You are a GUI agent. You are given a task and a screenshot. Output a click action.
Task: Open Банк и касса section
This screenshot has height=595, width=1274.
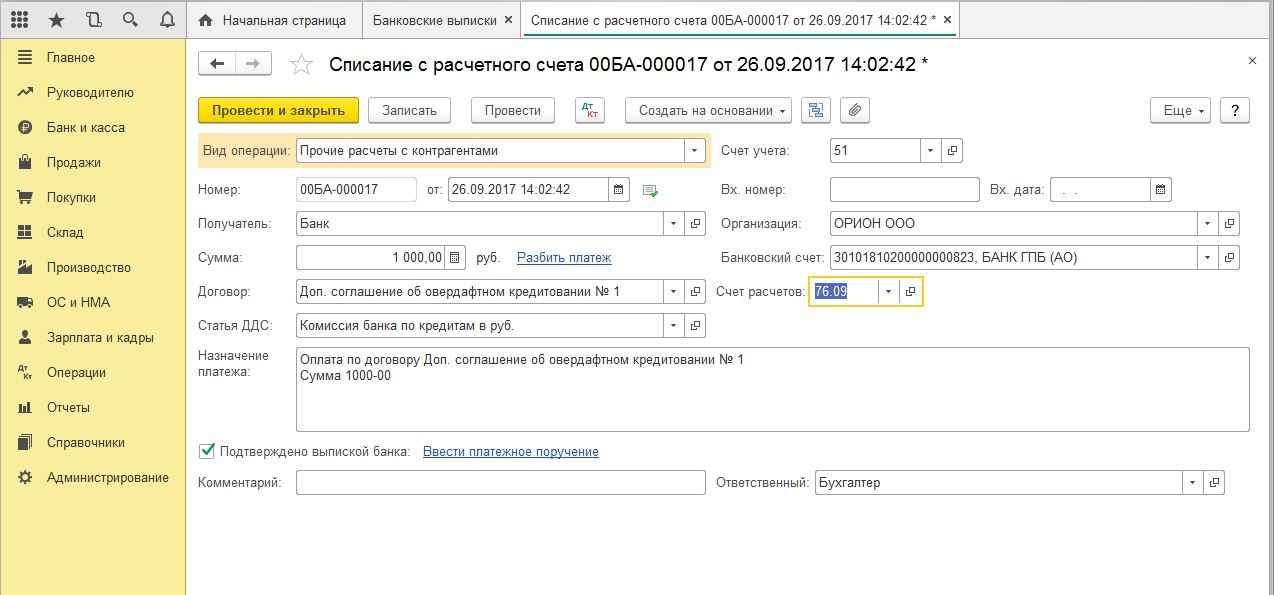coord(85,127)
